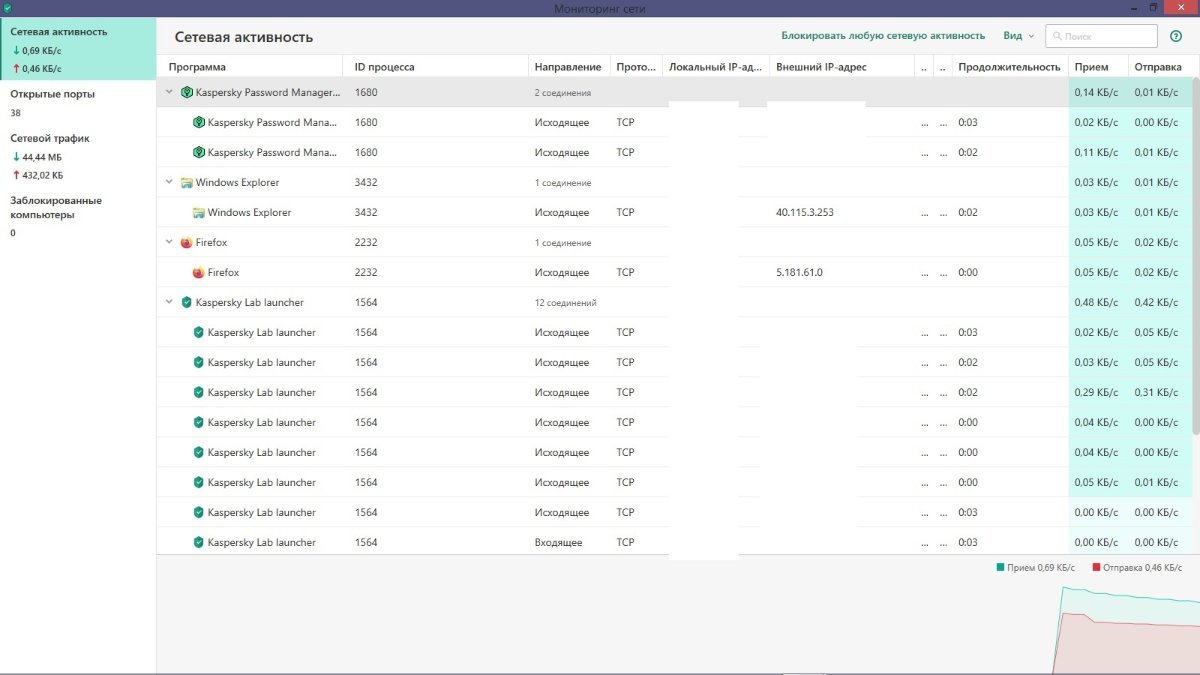Click the Kaspersky Lab launcher group shield icon
This screenshot has height=675, width=1200.
tap(186, 302)
